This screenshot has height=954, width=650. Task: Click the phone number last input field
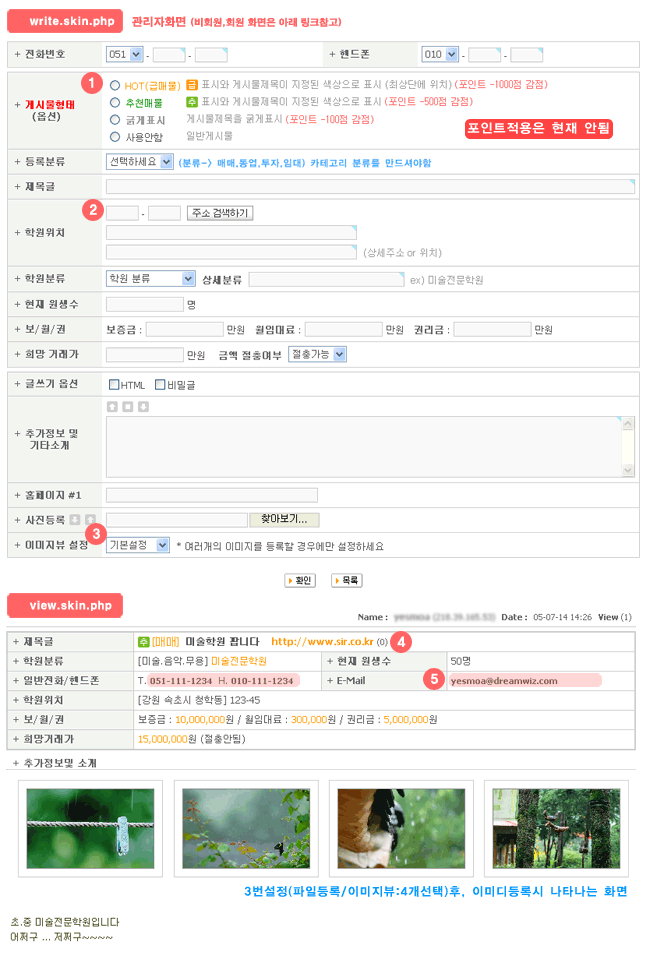[211, 55]
